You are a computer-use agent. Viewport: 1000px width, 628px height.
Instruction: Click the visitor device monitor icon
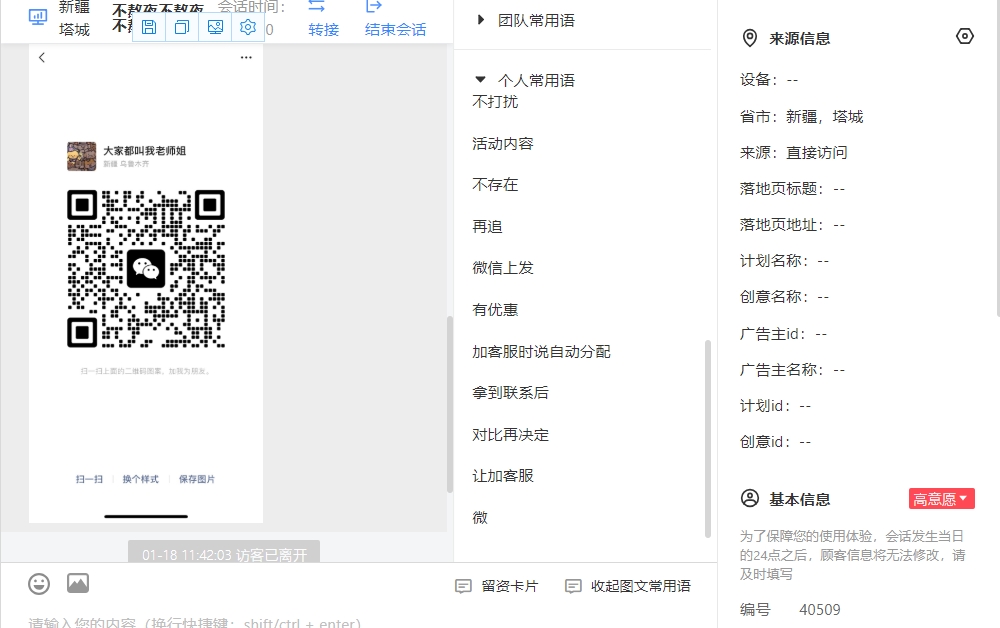(x=38, y=17)
